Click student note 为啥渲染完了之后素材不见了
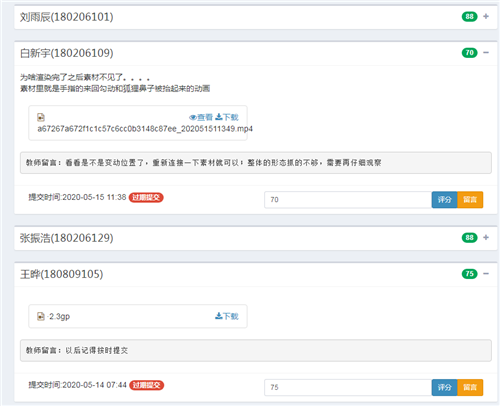This screenshot has height=406, width=500. [x=85, y=77]
